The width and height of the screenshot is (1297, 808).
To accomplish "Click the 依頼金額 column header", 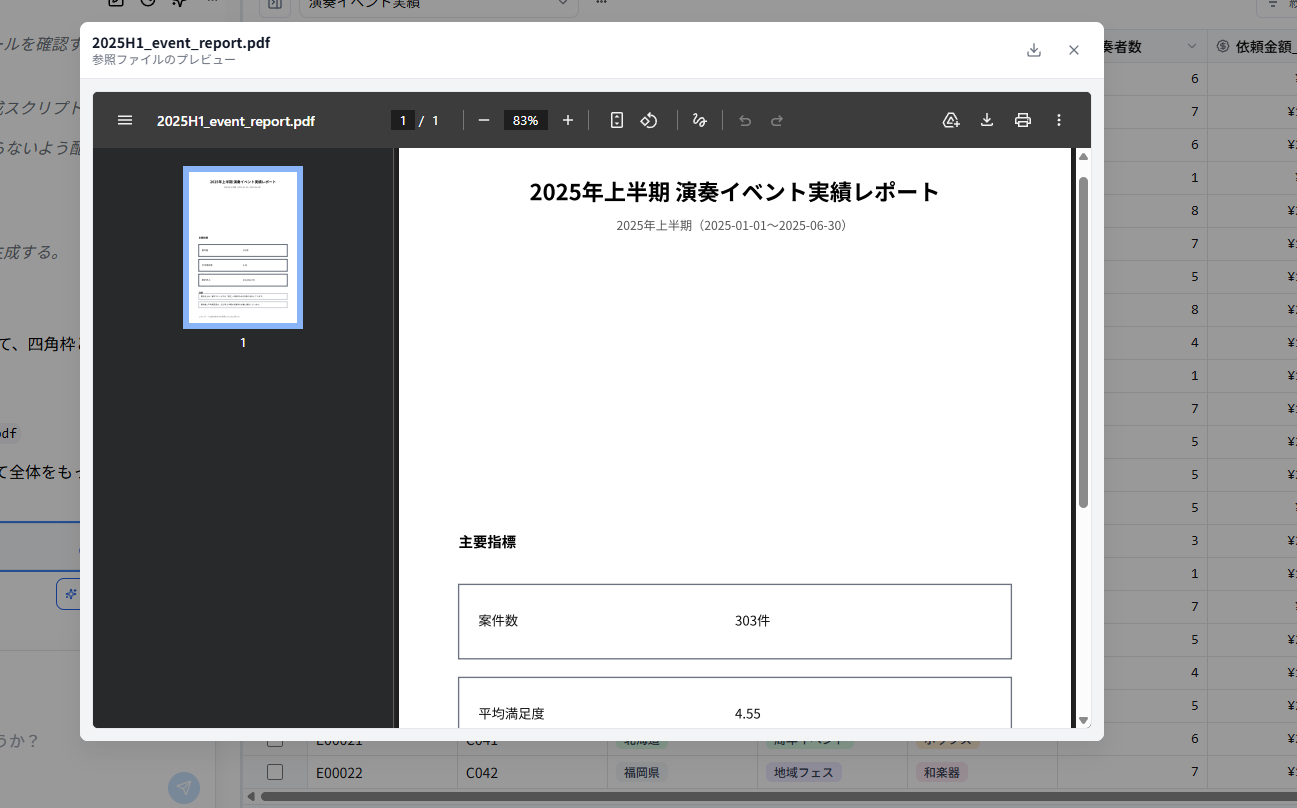I will pos(1256,46).
